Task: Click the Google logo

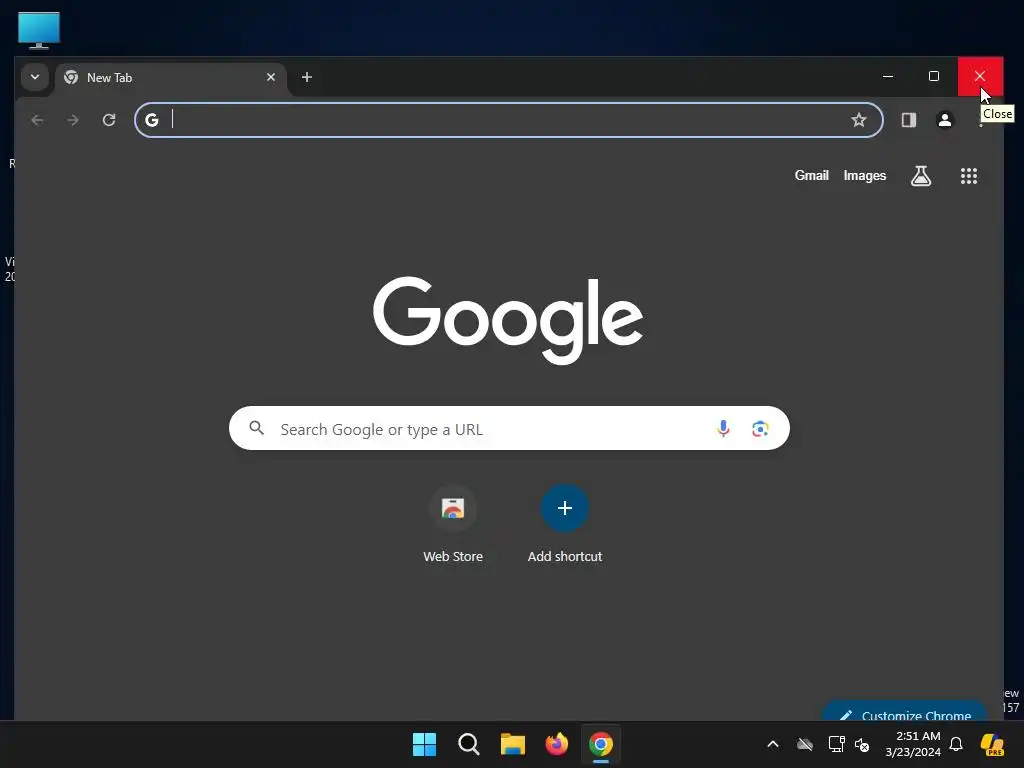Action: pos(508,320)
